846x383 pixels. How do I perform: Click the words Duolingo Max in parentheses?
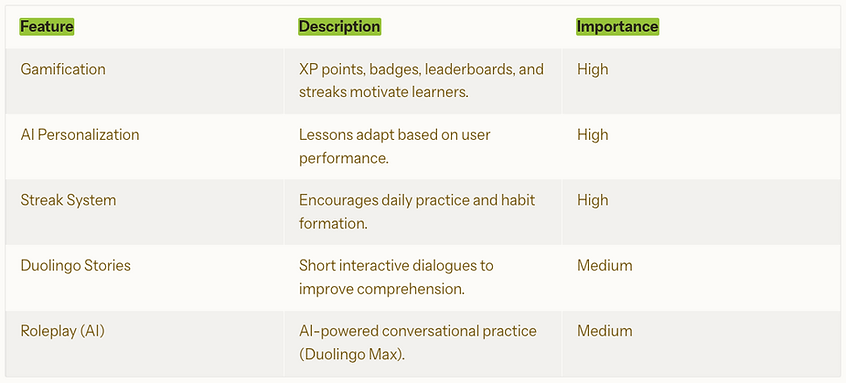[x=351, y=354]
